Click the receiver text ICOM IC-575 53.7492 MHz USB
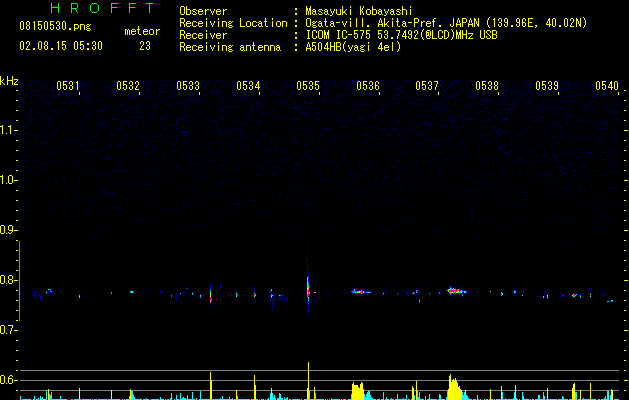The image size is (629, 400). (x=401, y=35)
